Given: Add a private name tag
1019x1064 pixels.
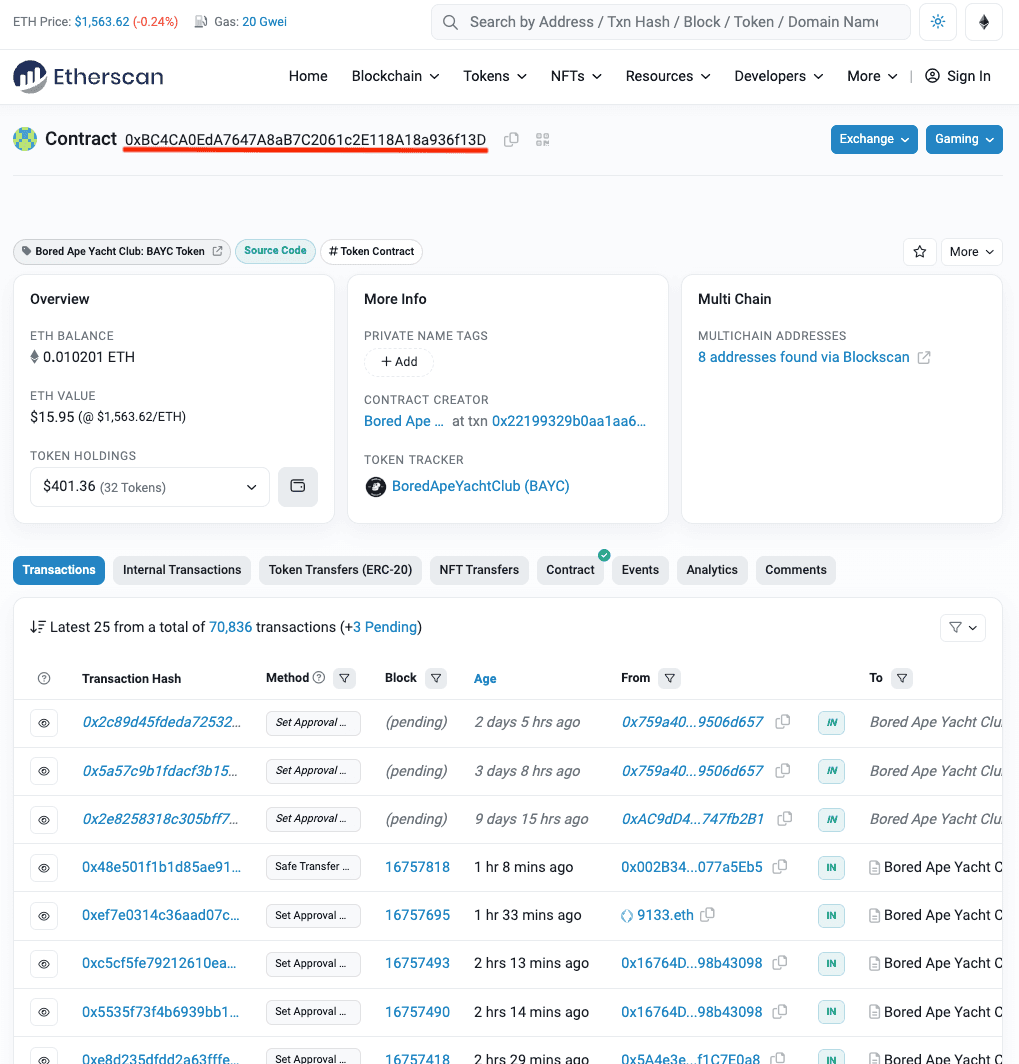Looking at the screenshot, I should click(399, 362).
